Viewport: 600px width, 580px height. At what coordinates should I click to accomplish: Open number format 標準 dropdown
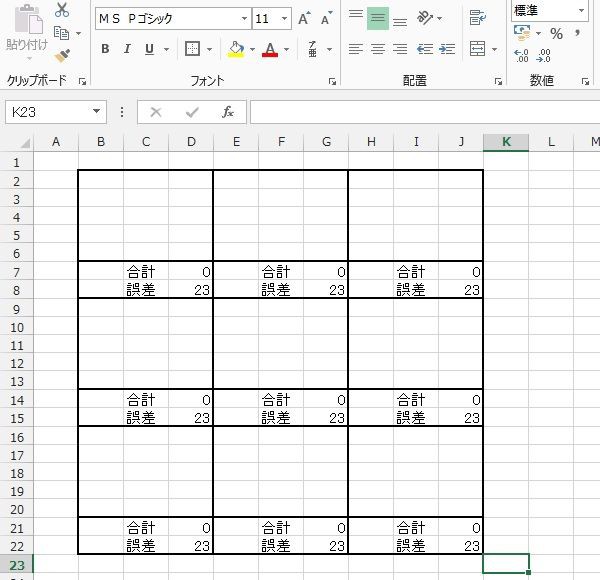[582, 10]
